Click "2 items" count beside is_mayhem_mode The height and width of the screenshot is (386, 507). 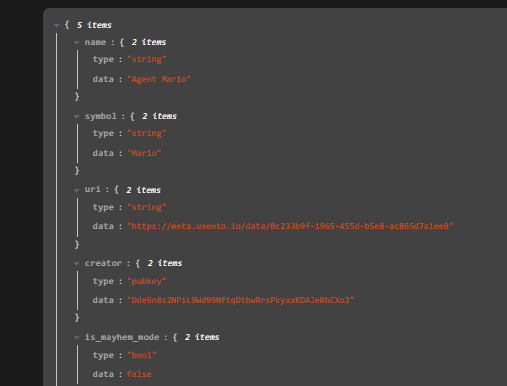(202, 337)
